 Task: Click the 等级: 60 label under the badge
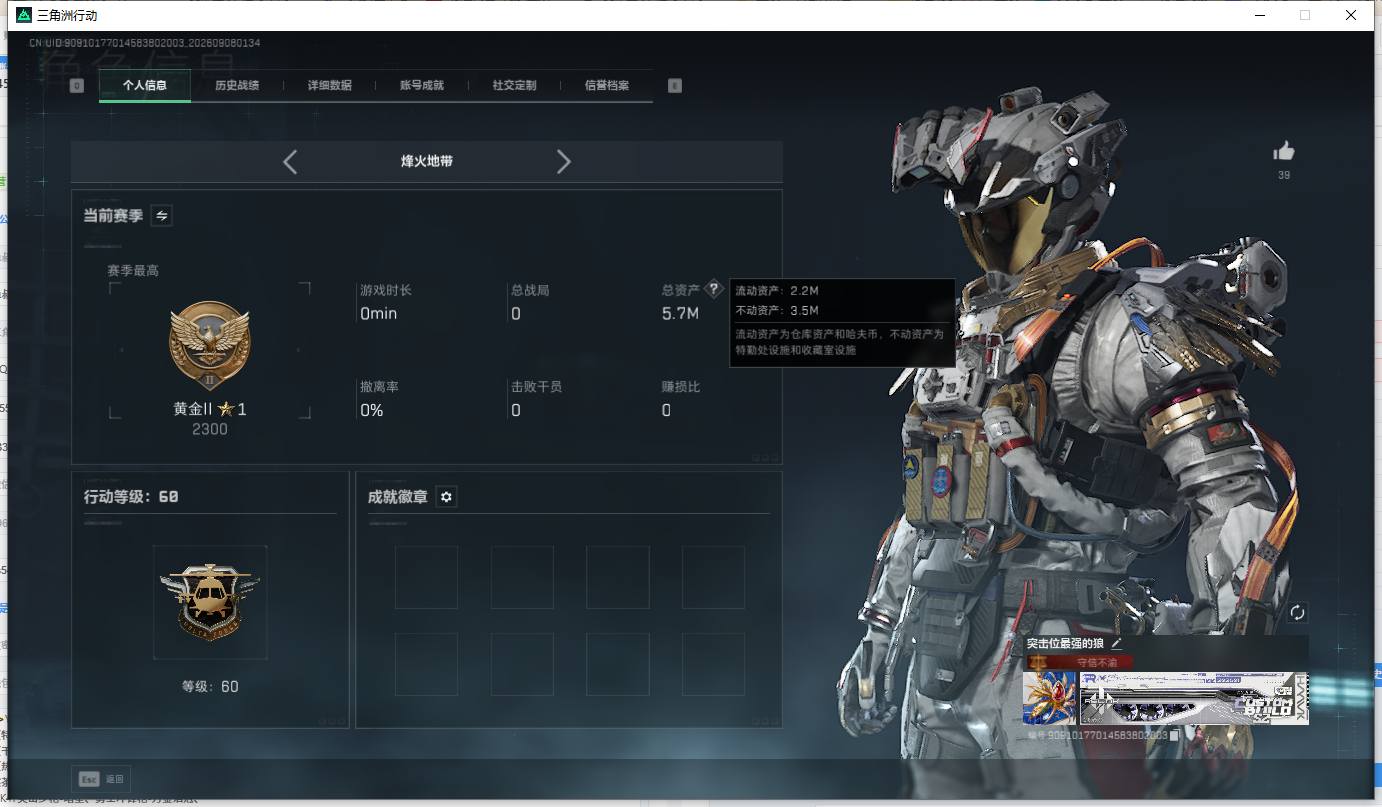210,687
